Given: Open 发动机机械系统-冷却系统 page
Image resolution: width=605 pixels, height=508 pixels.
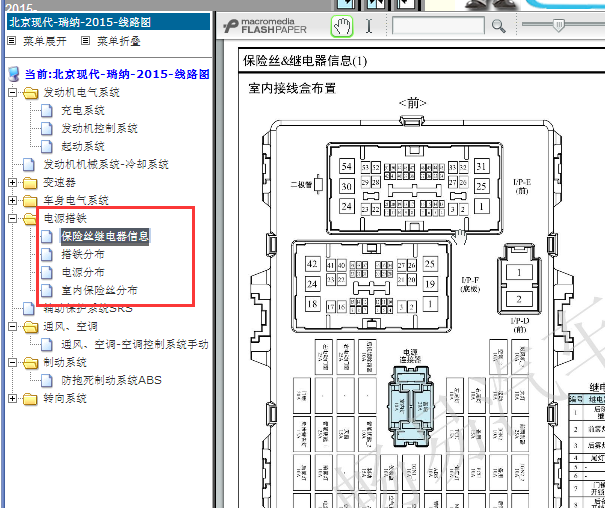Looking at the screenshot, I should point(106,164).
